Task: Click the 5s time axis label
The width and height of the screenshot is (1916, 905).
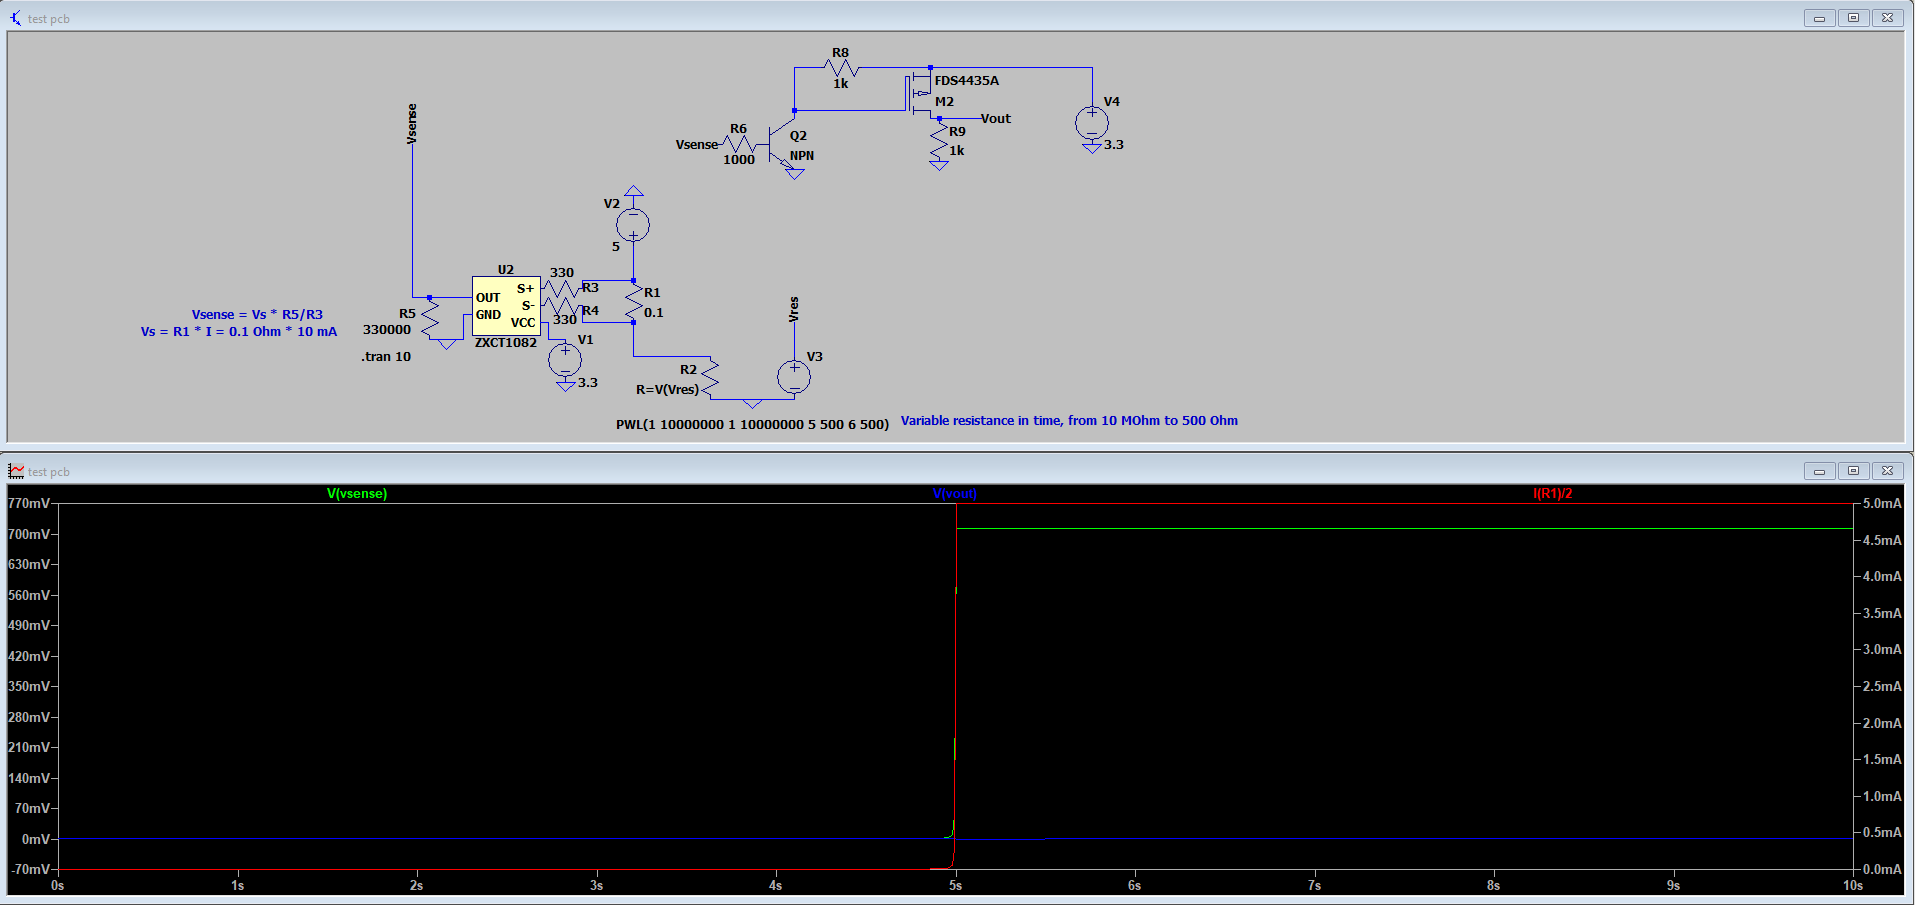Action: pos(955,886)
